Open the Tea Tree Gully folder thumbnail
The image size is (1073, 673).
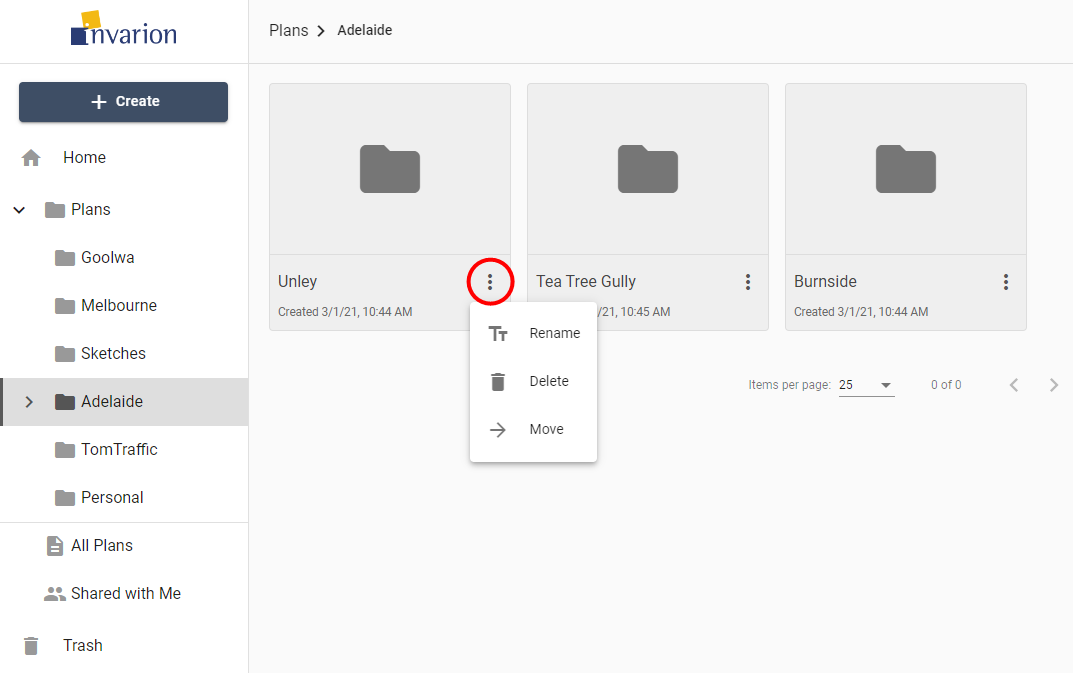(648, 169)
